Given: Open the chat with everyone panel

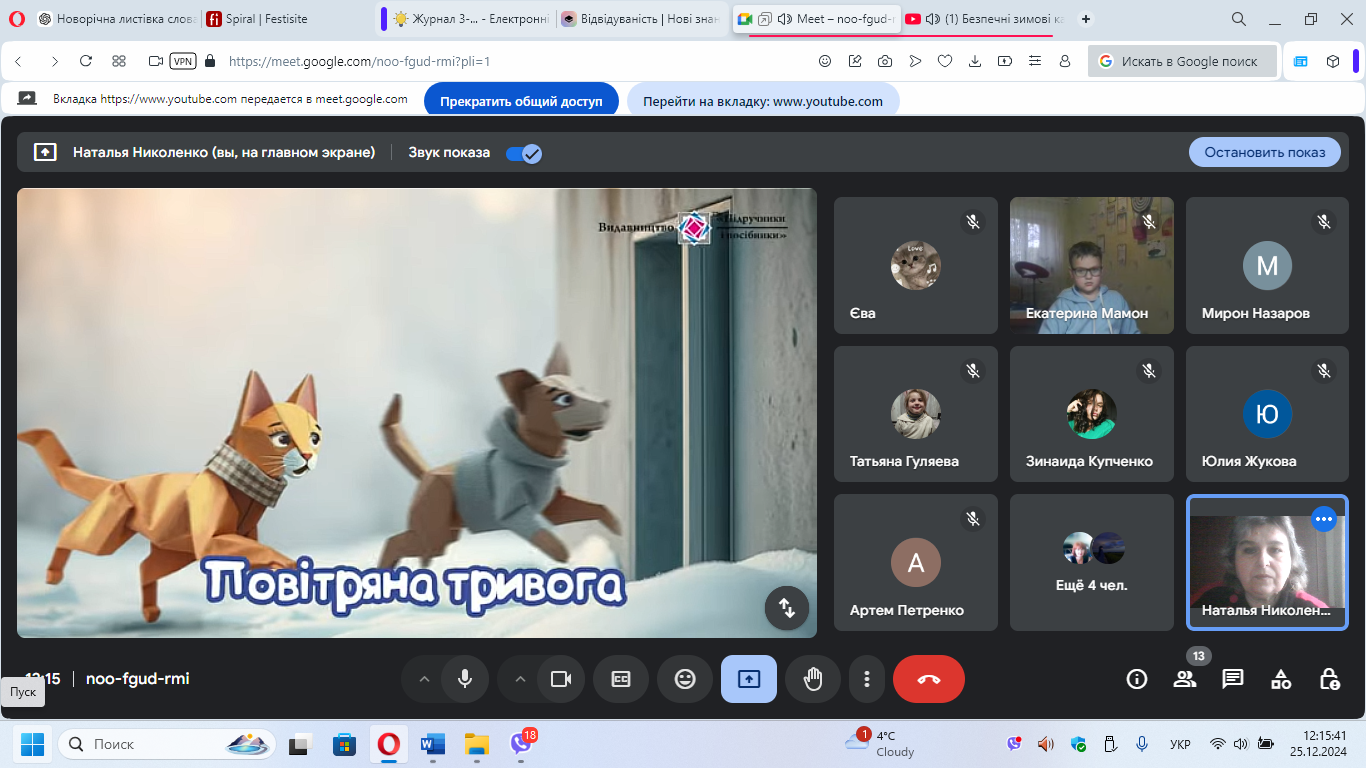Looking at the screenshot, I should tap(1233, 679).
